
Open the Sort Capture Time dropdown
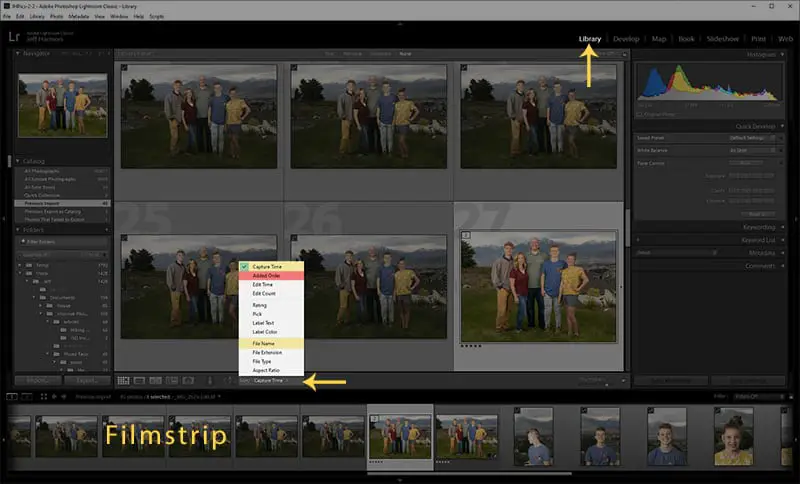[269, 380]
